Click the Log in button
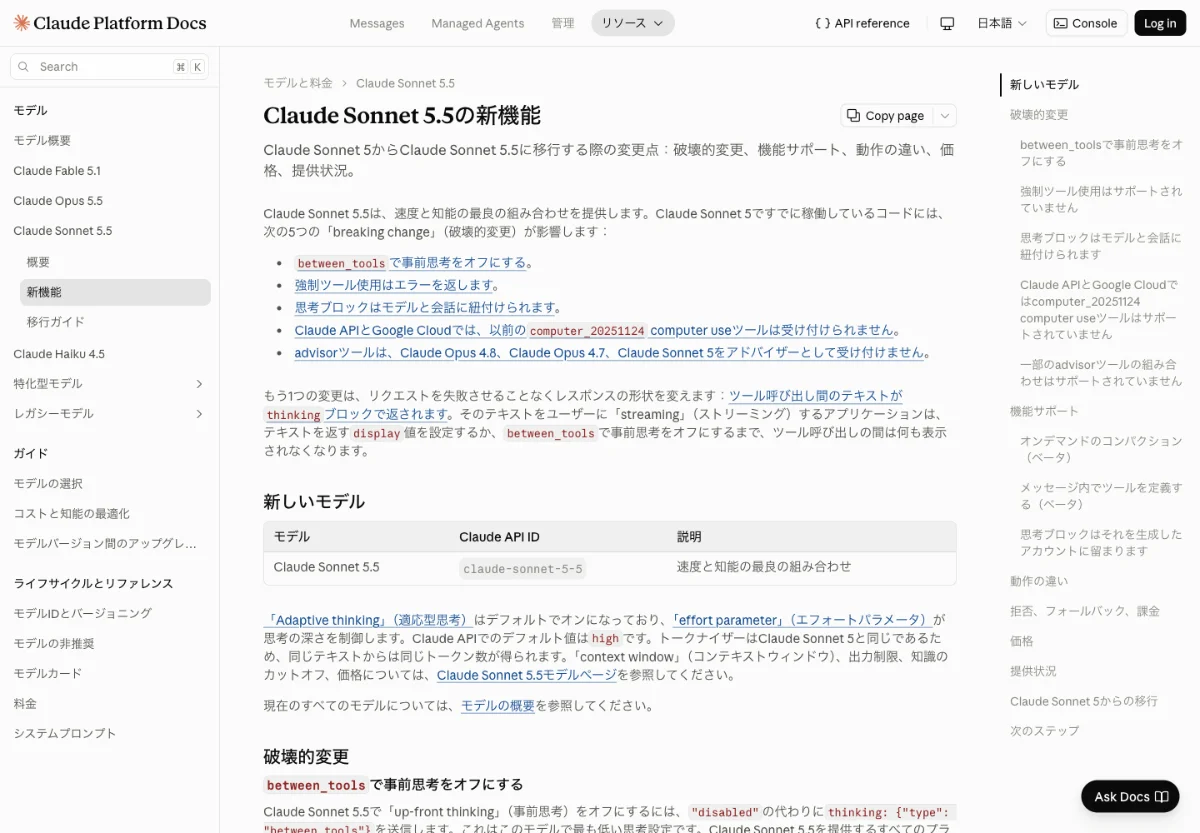Screen dimensions: 1200x833 [1160, 23]
